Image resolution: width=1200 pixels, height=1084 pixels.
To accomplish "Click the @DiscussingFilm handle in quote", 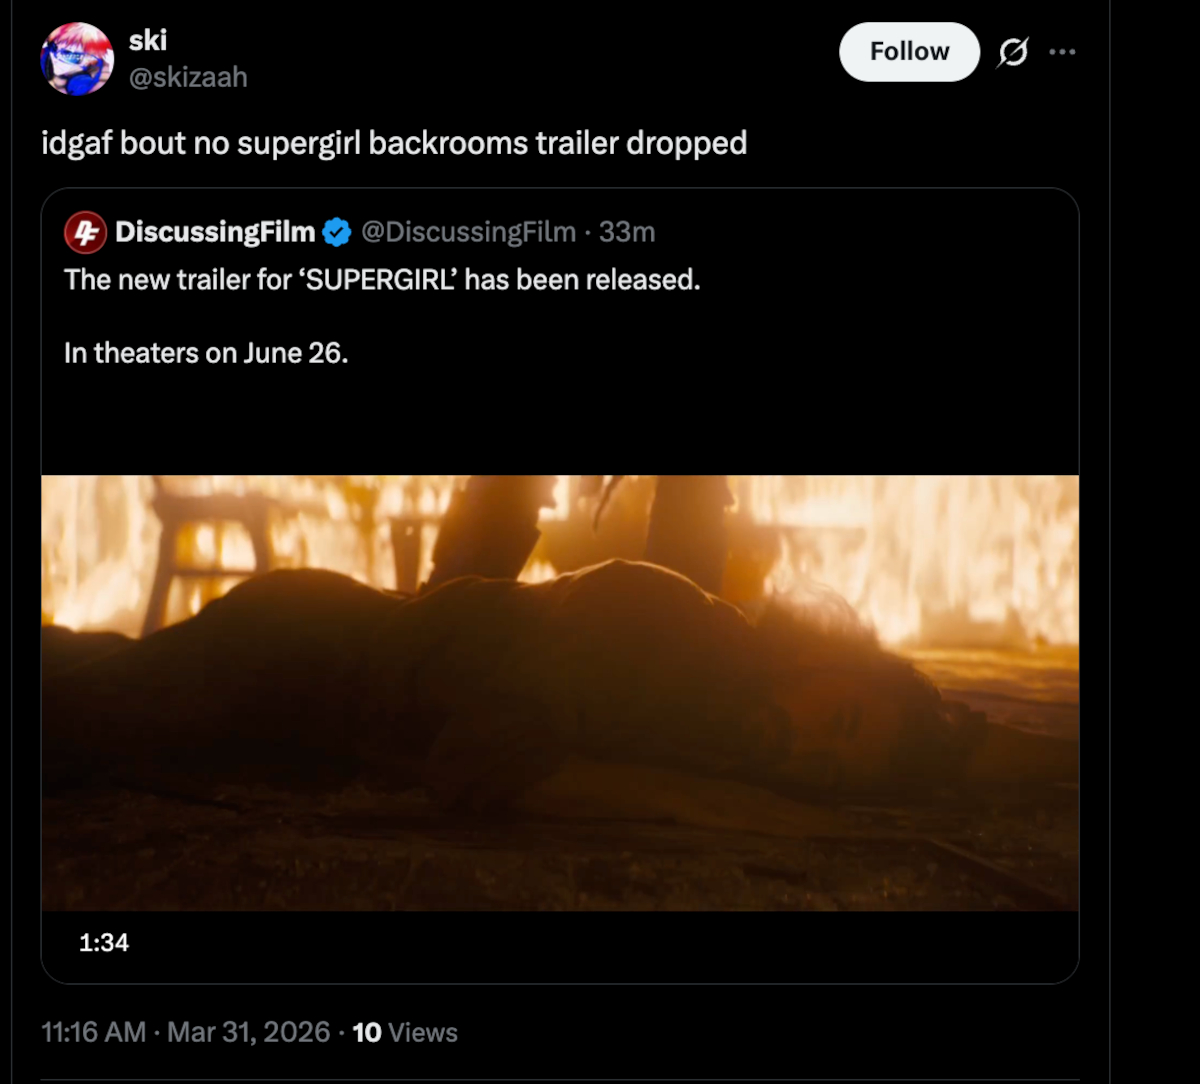I will (468, 233).
